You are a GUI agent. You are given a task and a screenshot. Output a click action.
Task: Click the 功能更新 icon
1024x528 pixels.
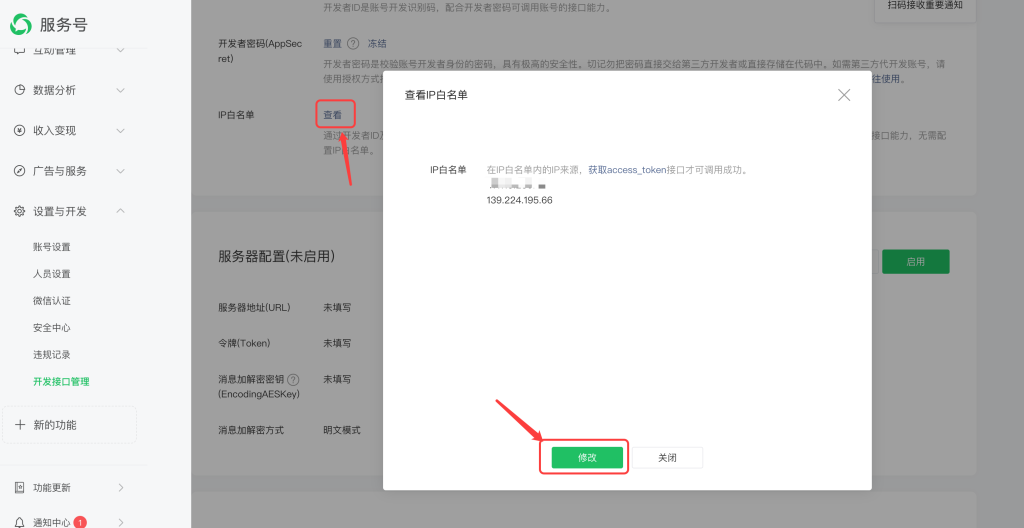pos(20,487)
